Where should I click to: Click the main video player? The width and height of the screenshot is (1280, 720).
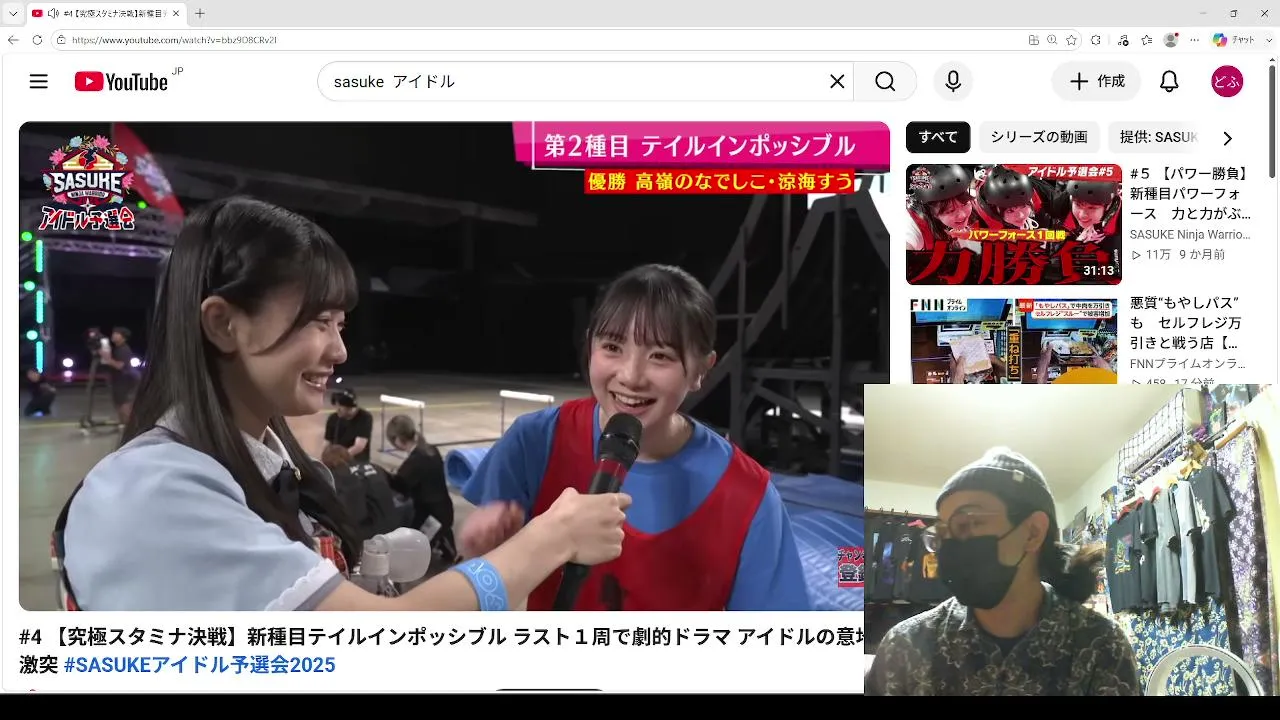coord(454,366)
